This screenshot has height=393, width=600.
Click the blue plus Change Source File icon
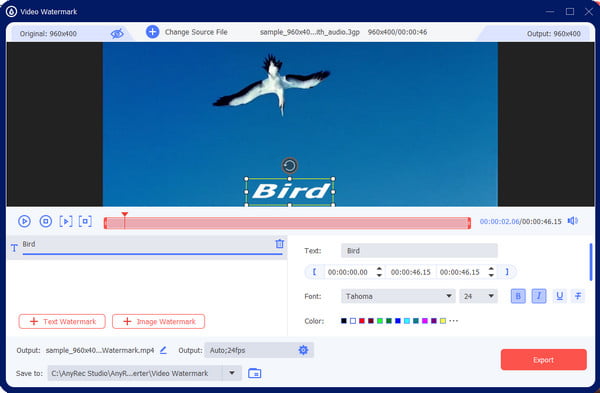[x=153, y=32]
